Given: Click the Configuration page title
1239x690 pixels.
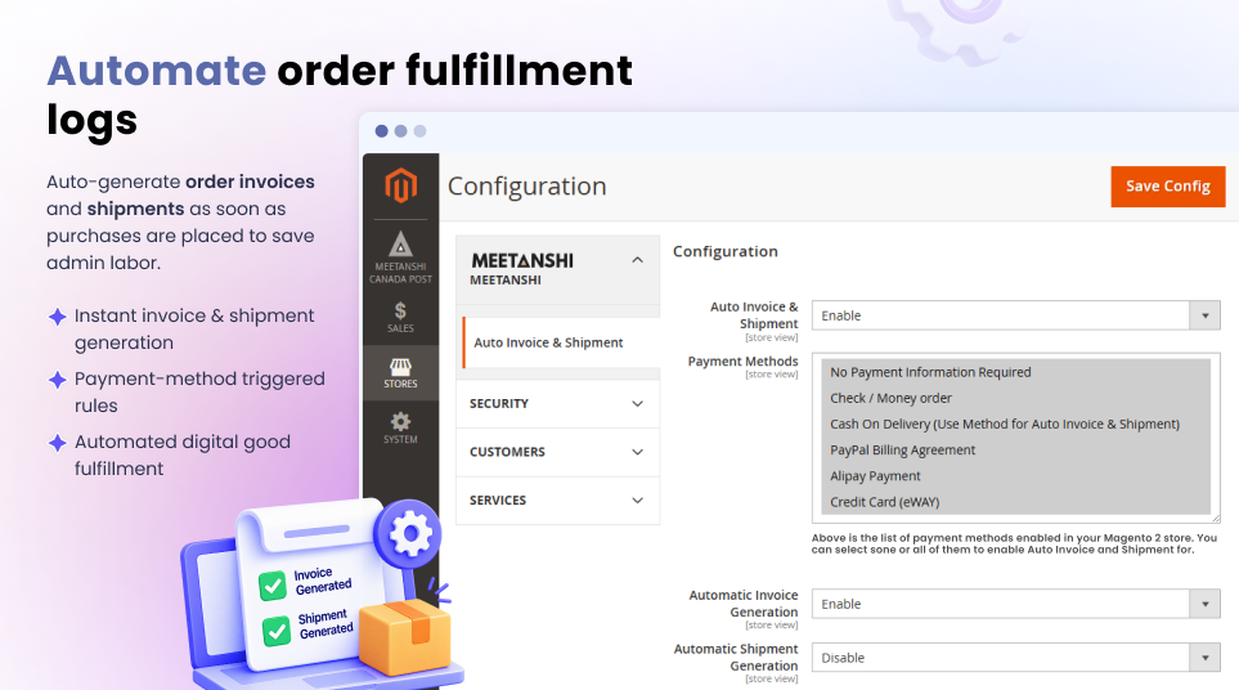Looking at the screenshot, I should tap(527, 187).
